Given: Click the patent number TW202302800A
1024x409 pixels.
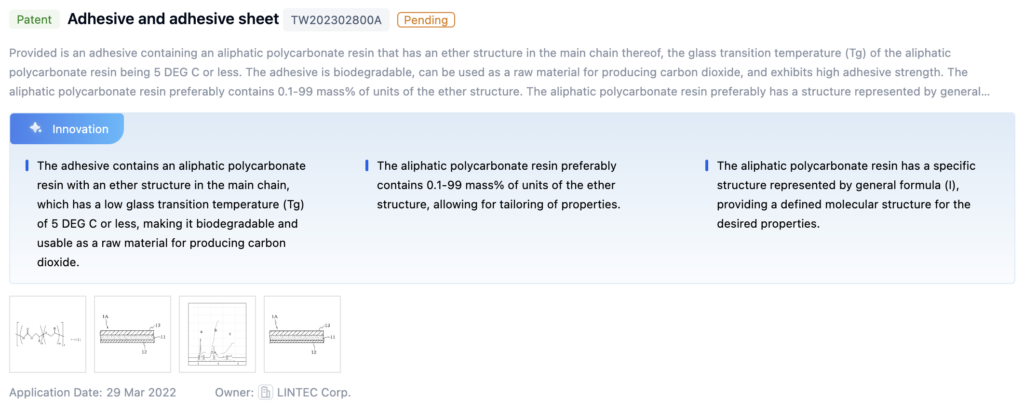Looking at the screenshot, I should (335, 20).
